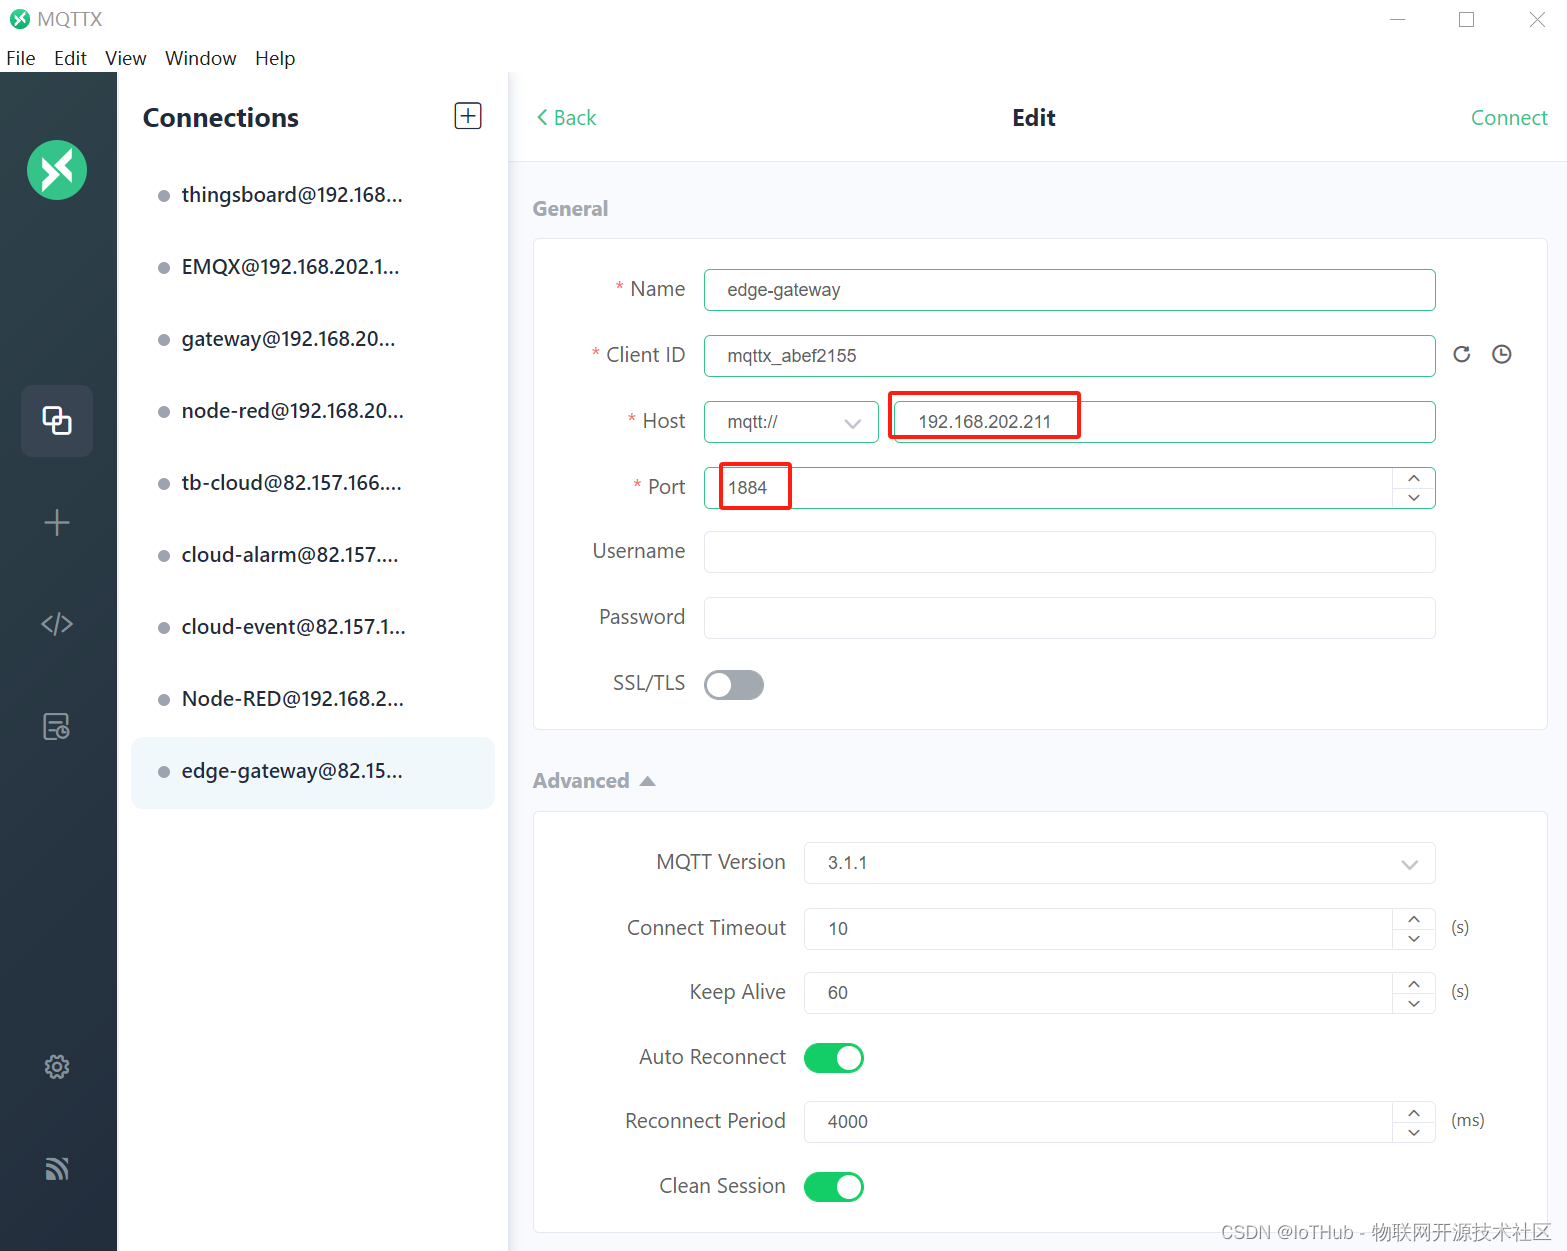Click the sidebar plus icon for new connection

coord(57,522)
